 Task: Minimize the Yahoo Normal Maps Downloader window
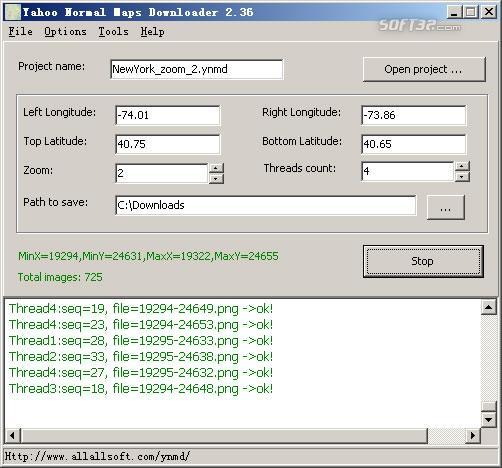pyautogui.click(x=454, y=13)
